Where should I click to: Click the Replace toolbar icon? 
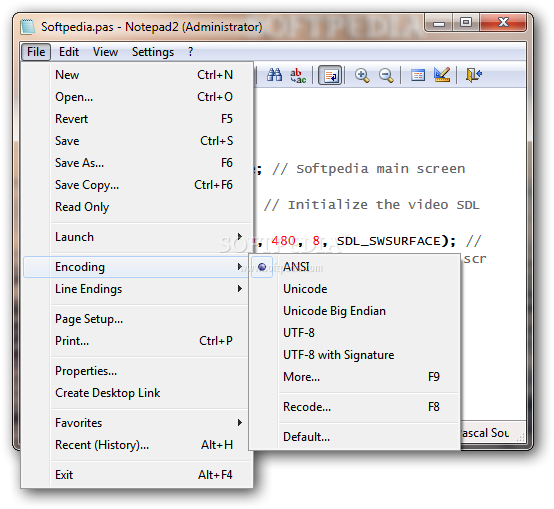298,75
